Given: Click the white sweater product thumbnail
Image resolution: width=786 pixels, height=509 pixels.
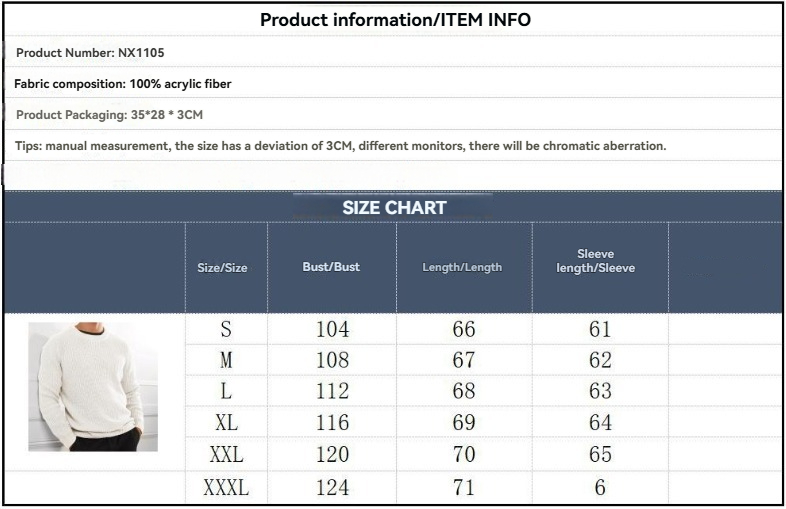Looking at the screenshot, I should click(93, 386).
